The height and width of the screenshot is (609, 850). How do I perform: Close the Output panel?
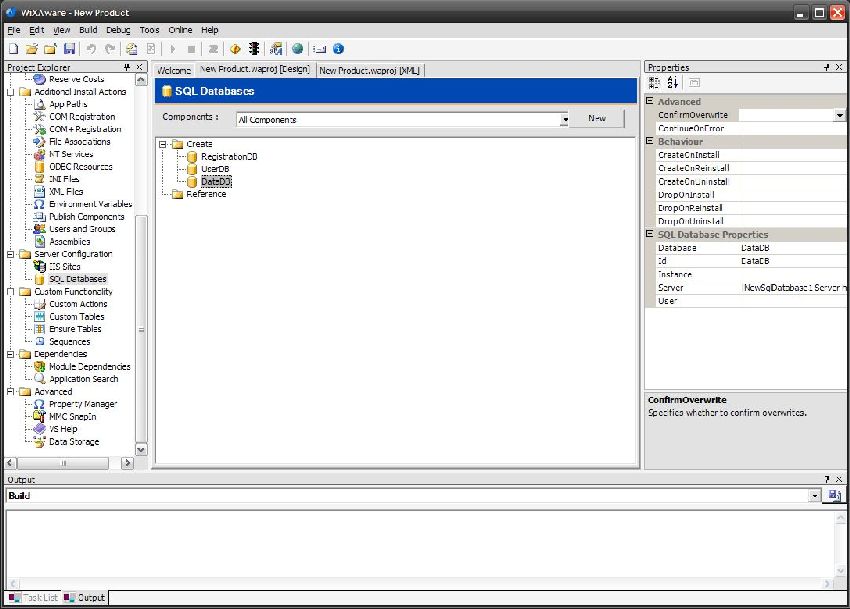tap(839, 479)
